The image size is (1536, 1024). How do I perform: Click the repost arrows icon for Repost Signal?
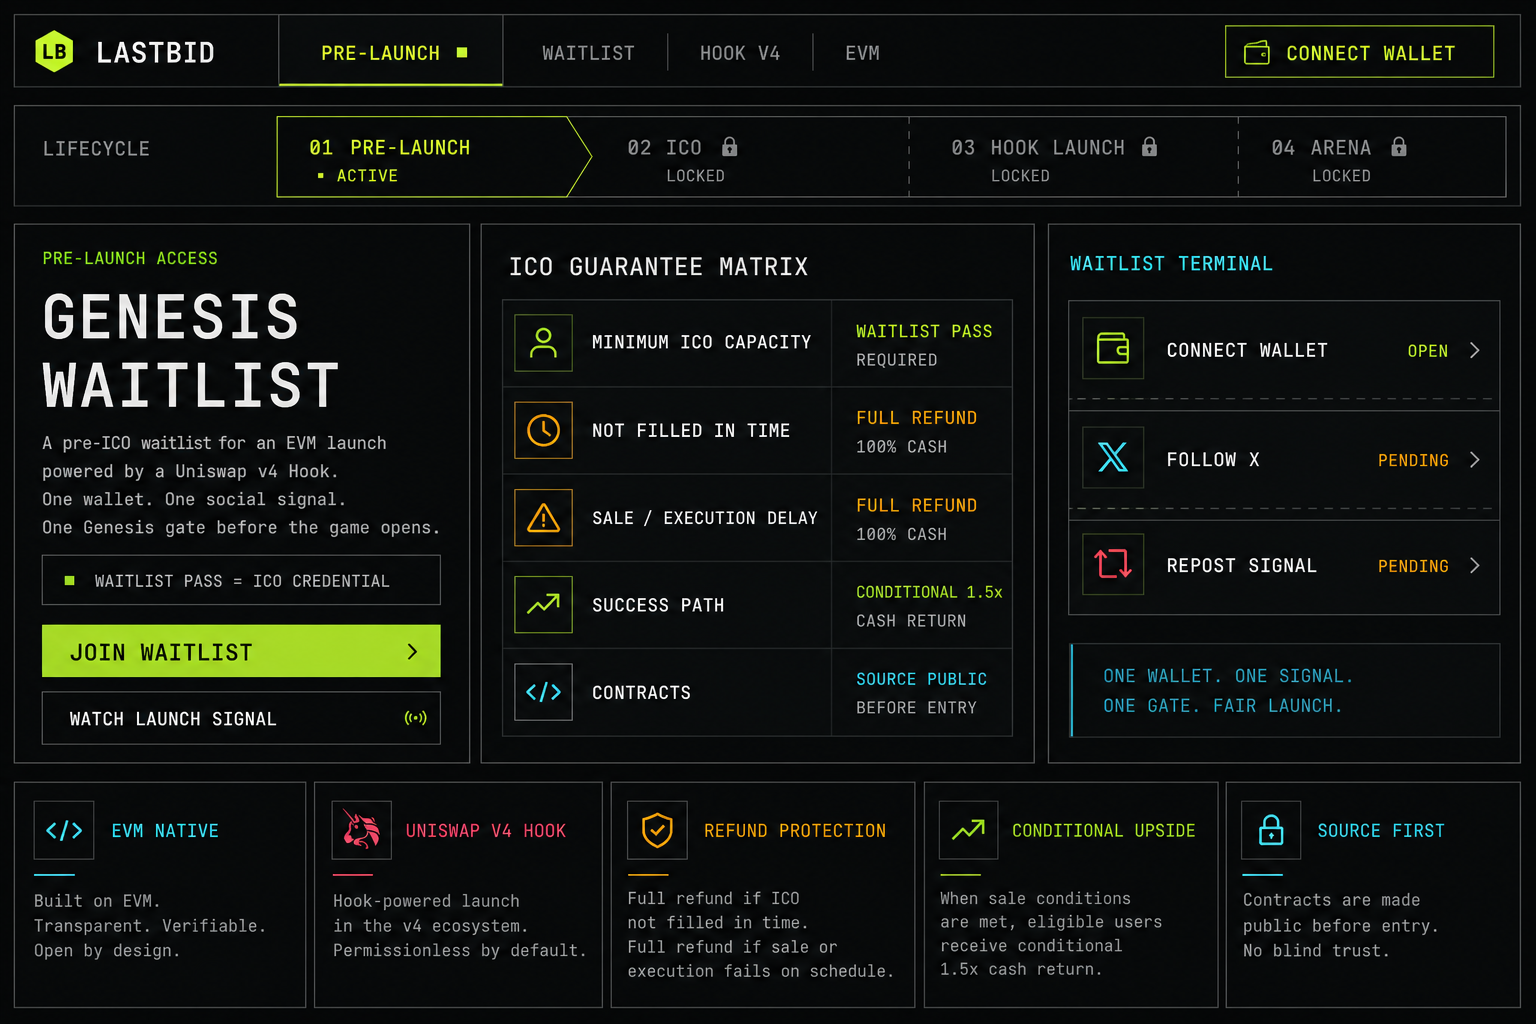click(1113, 564)
